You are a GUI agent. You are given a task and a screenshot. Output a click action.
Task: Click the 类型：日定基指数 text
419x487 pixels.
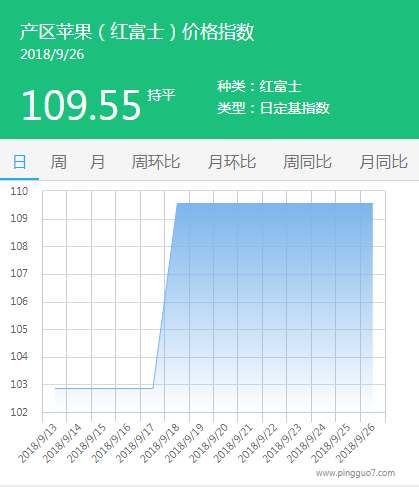(273, 108)
